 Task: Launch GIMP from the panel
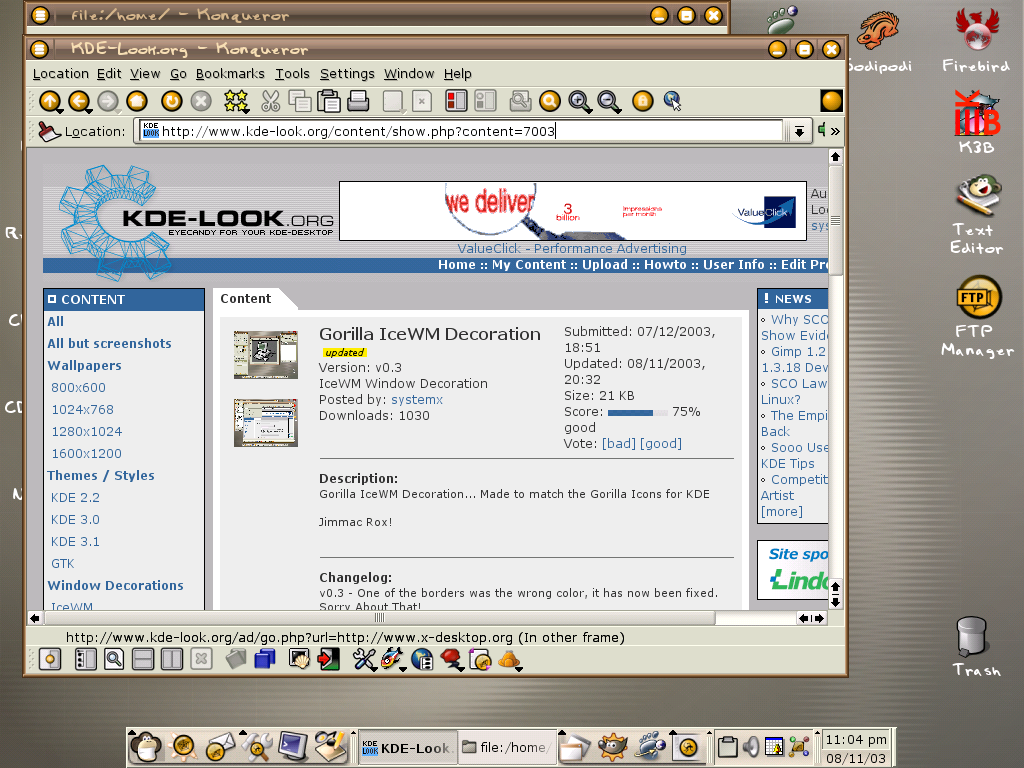(x=612, y=747)
